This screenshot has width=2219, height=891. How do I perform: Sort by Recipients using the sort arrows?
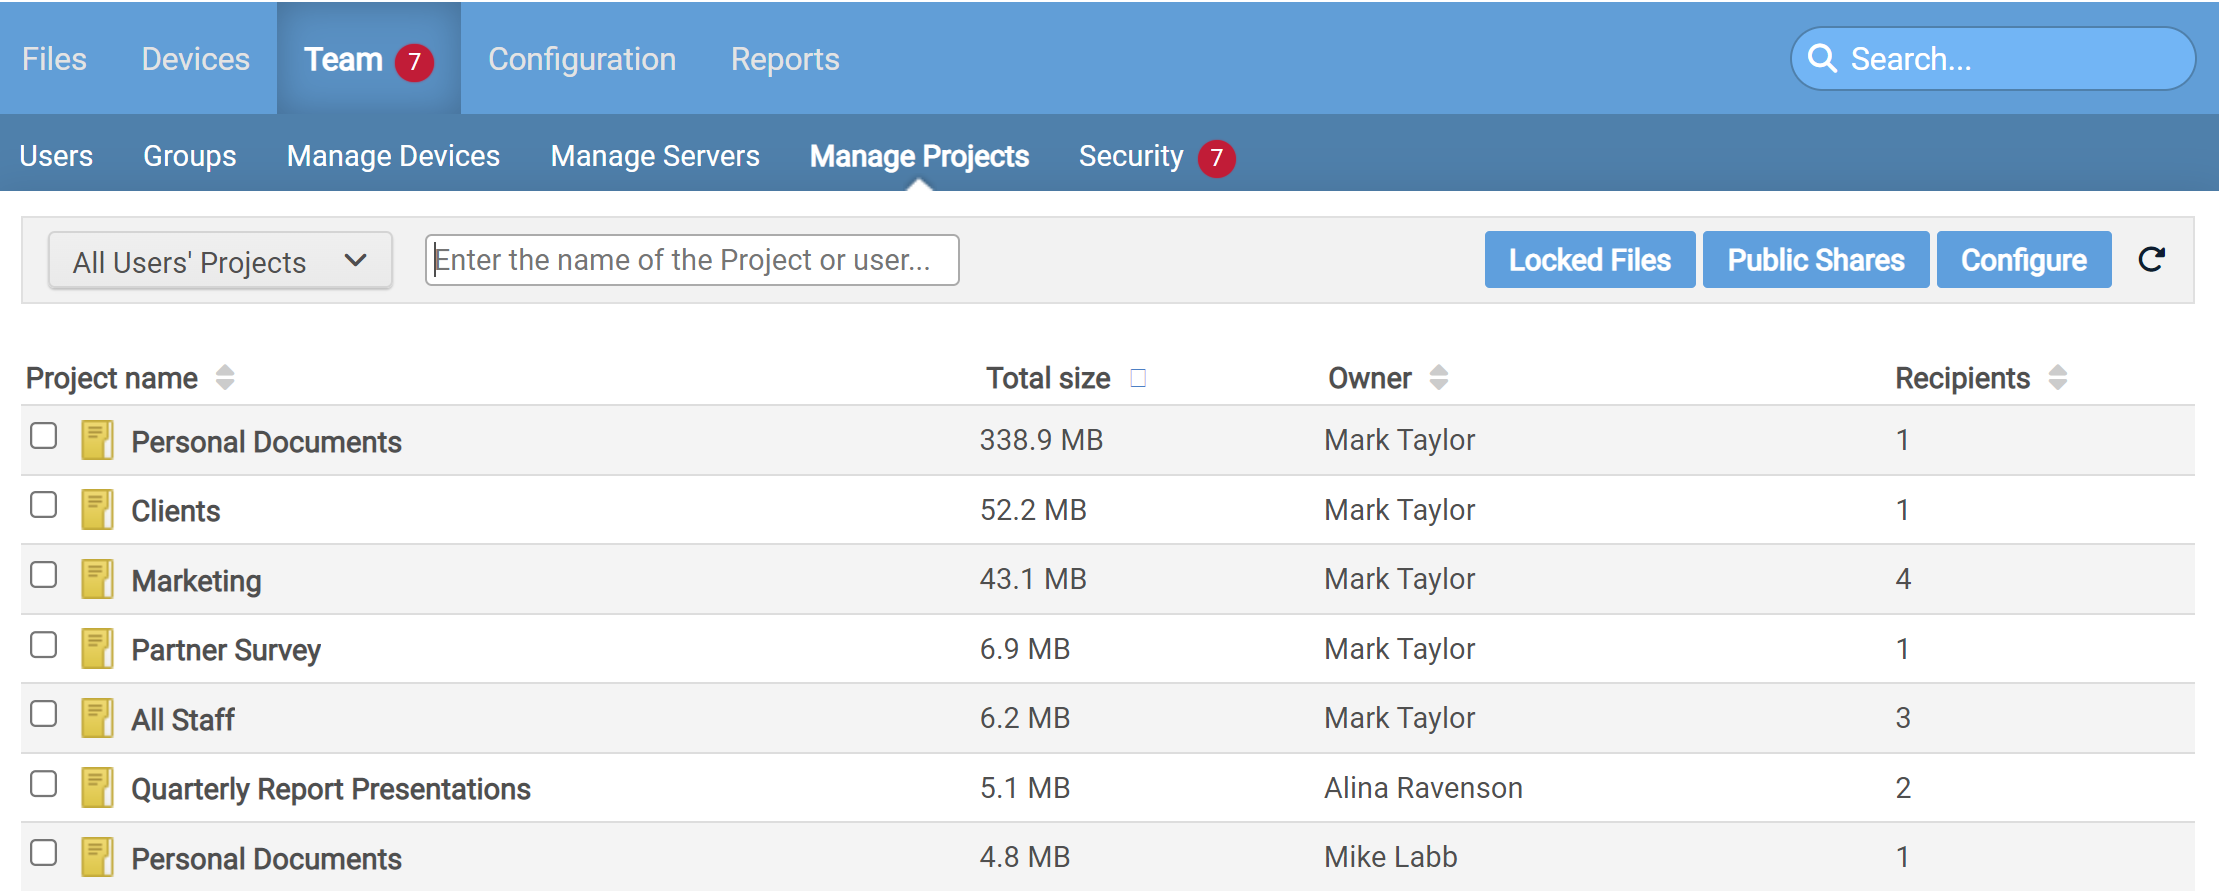coord(2057,378)
